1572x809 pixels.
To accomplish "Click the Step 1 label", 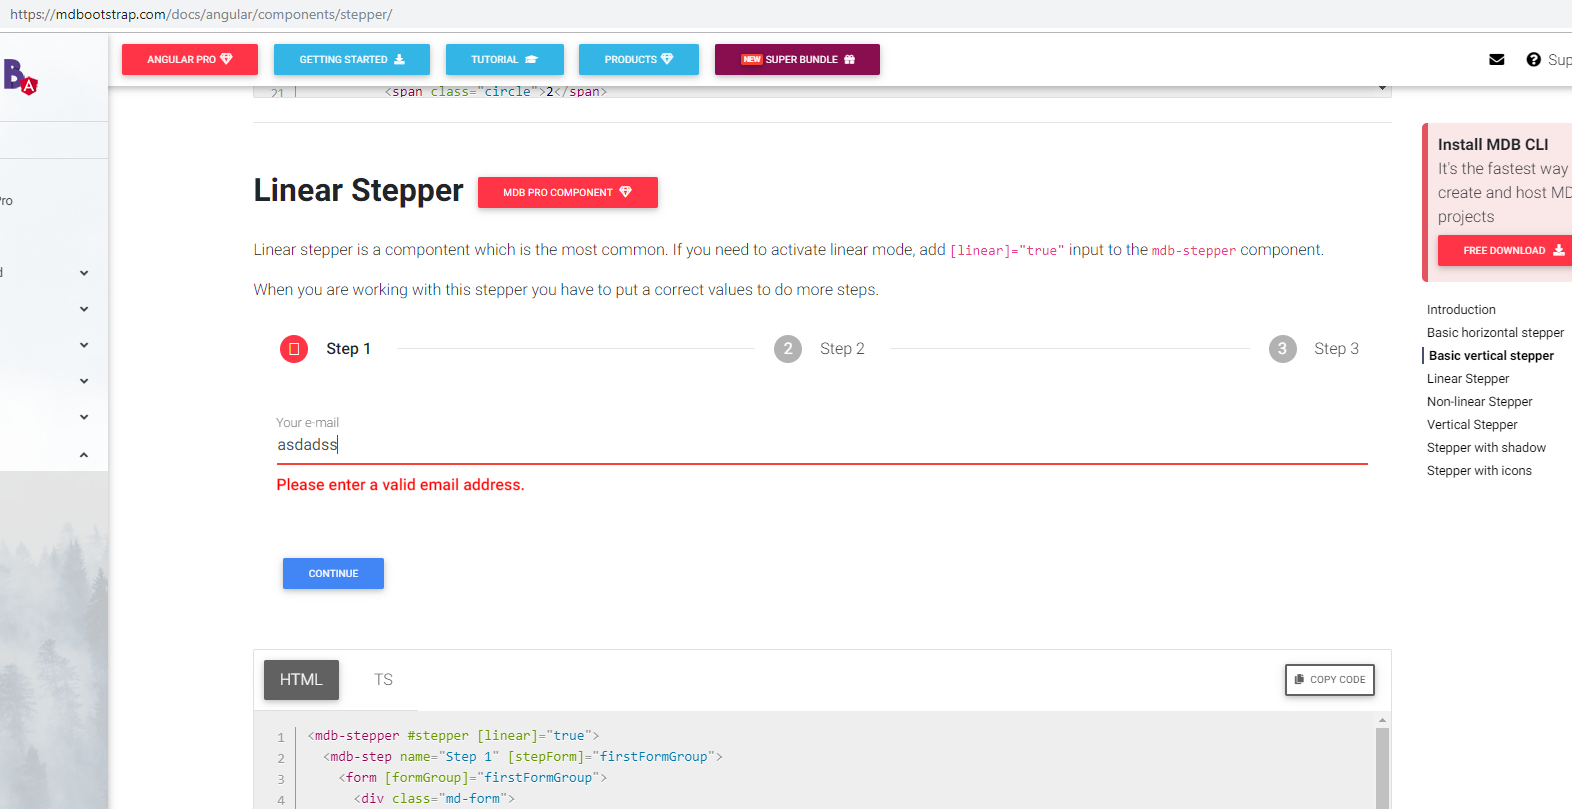I will click(x=348, y=349).
